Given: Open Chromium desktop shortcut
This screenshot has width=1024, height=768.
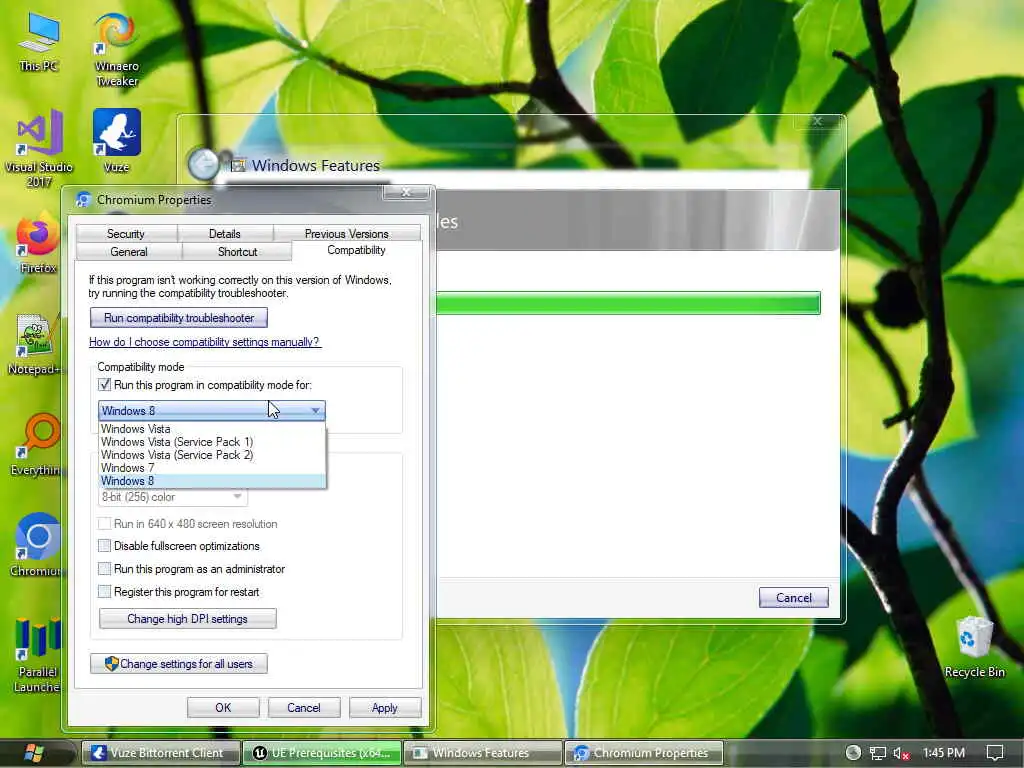Looking at the screenshot, I should pyautogui.click(x=37, y=545).
